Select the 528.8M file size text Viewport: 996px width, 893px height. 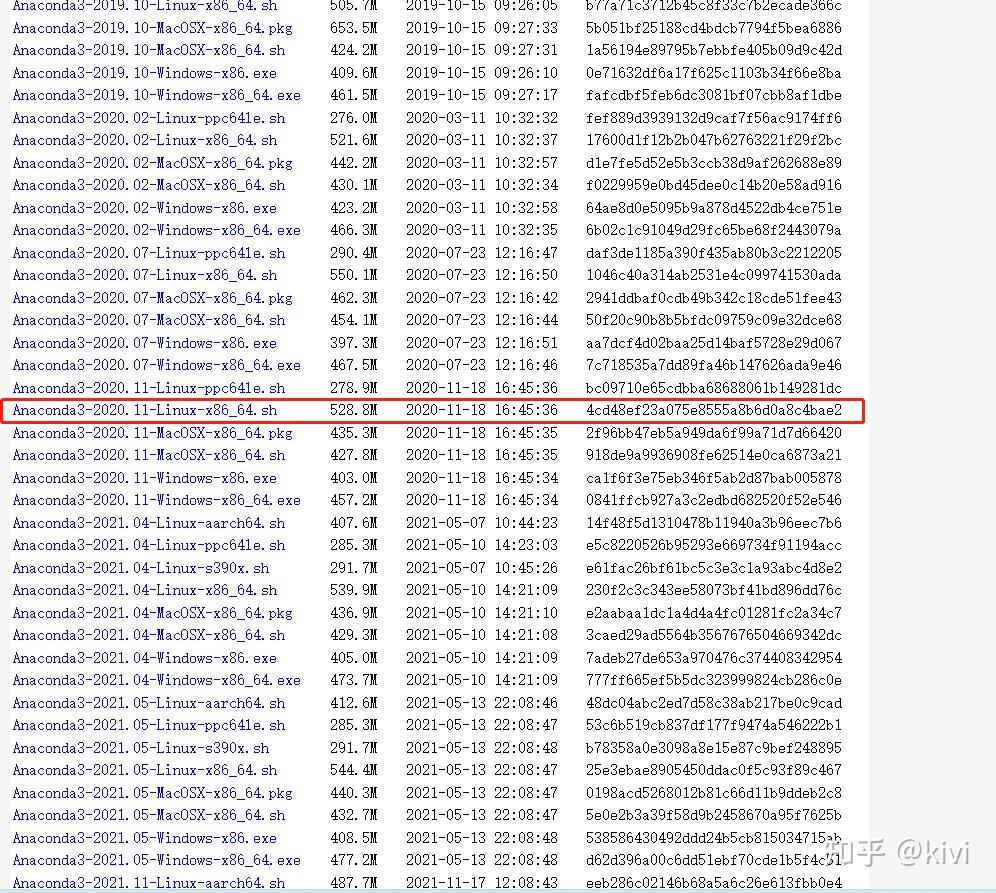pyautogui.click(x=354, y=410)
